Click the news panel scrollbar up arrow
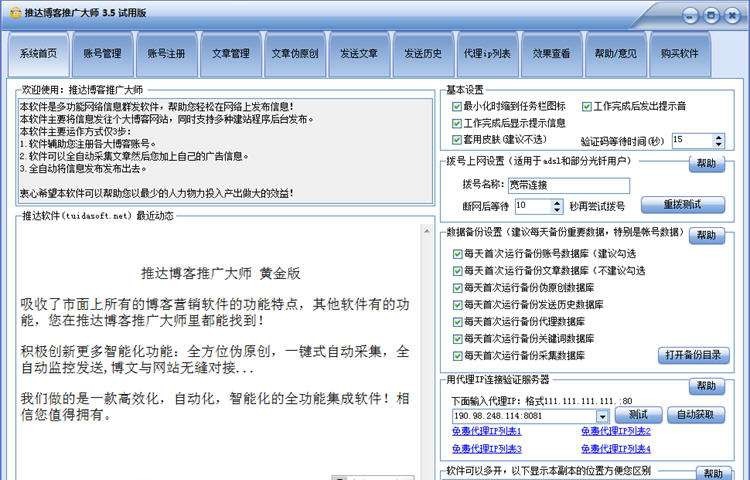The width and height of the screenshot is (750, 480). click(x=427, y=231)
